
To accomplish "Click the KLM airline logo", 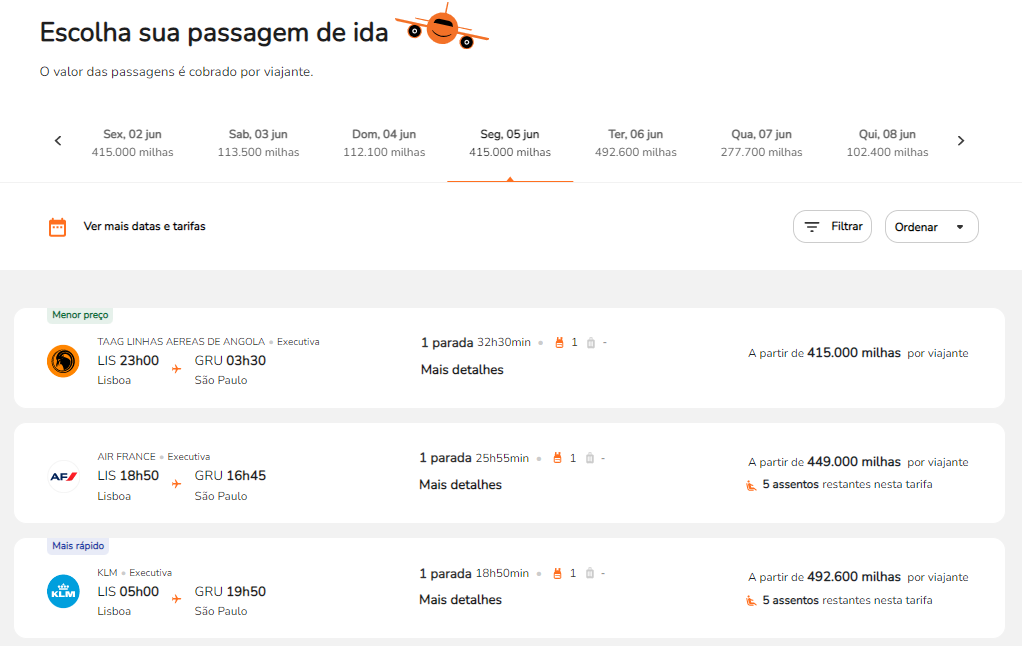I will [63, 592].
